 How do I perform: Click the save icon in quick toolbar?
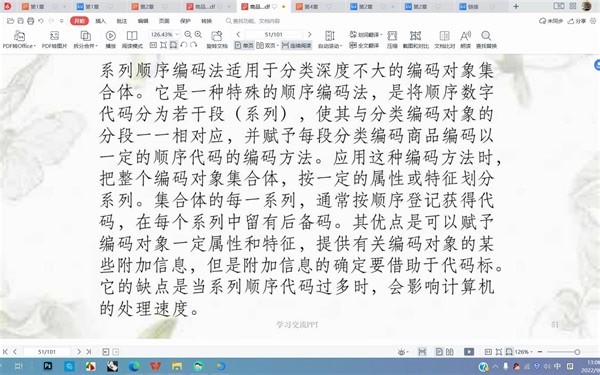20,21
